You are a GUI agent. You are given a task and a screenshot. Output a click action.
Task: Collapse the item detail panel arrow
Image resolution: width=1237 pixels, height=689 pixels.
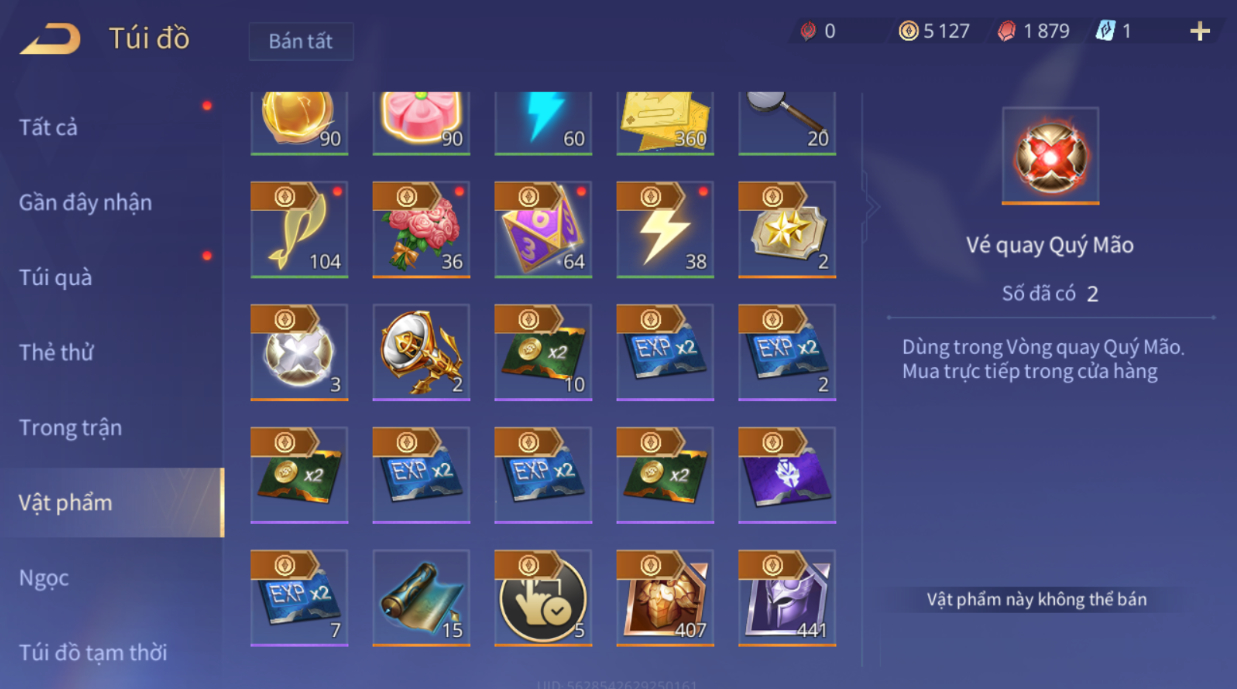(871, 207)
